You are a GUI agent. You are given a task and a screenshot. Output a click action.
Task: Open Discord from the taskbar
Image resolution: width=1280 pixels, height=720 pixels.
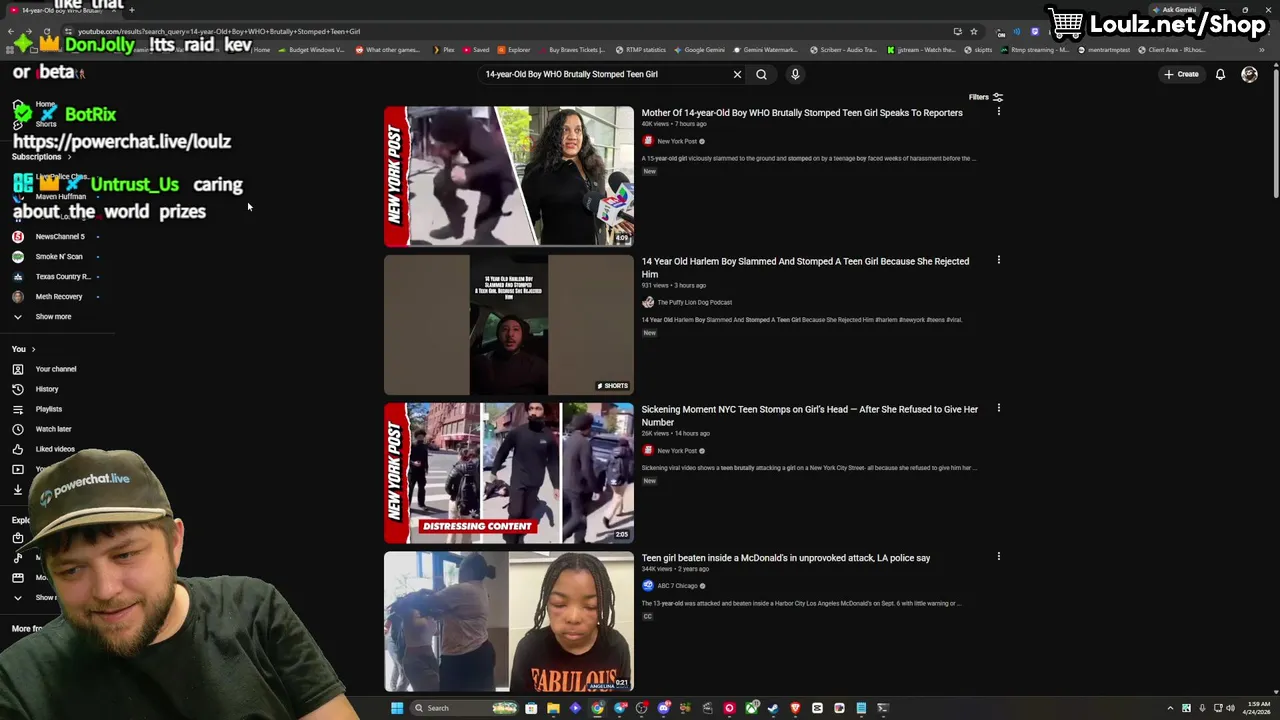click(x=663, y=708)
